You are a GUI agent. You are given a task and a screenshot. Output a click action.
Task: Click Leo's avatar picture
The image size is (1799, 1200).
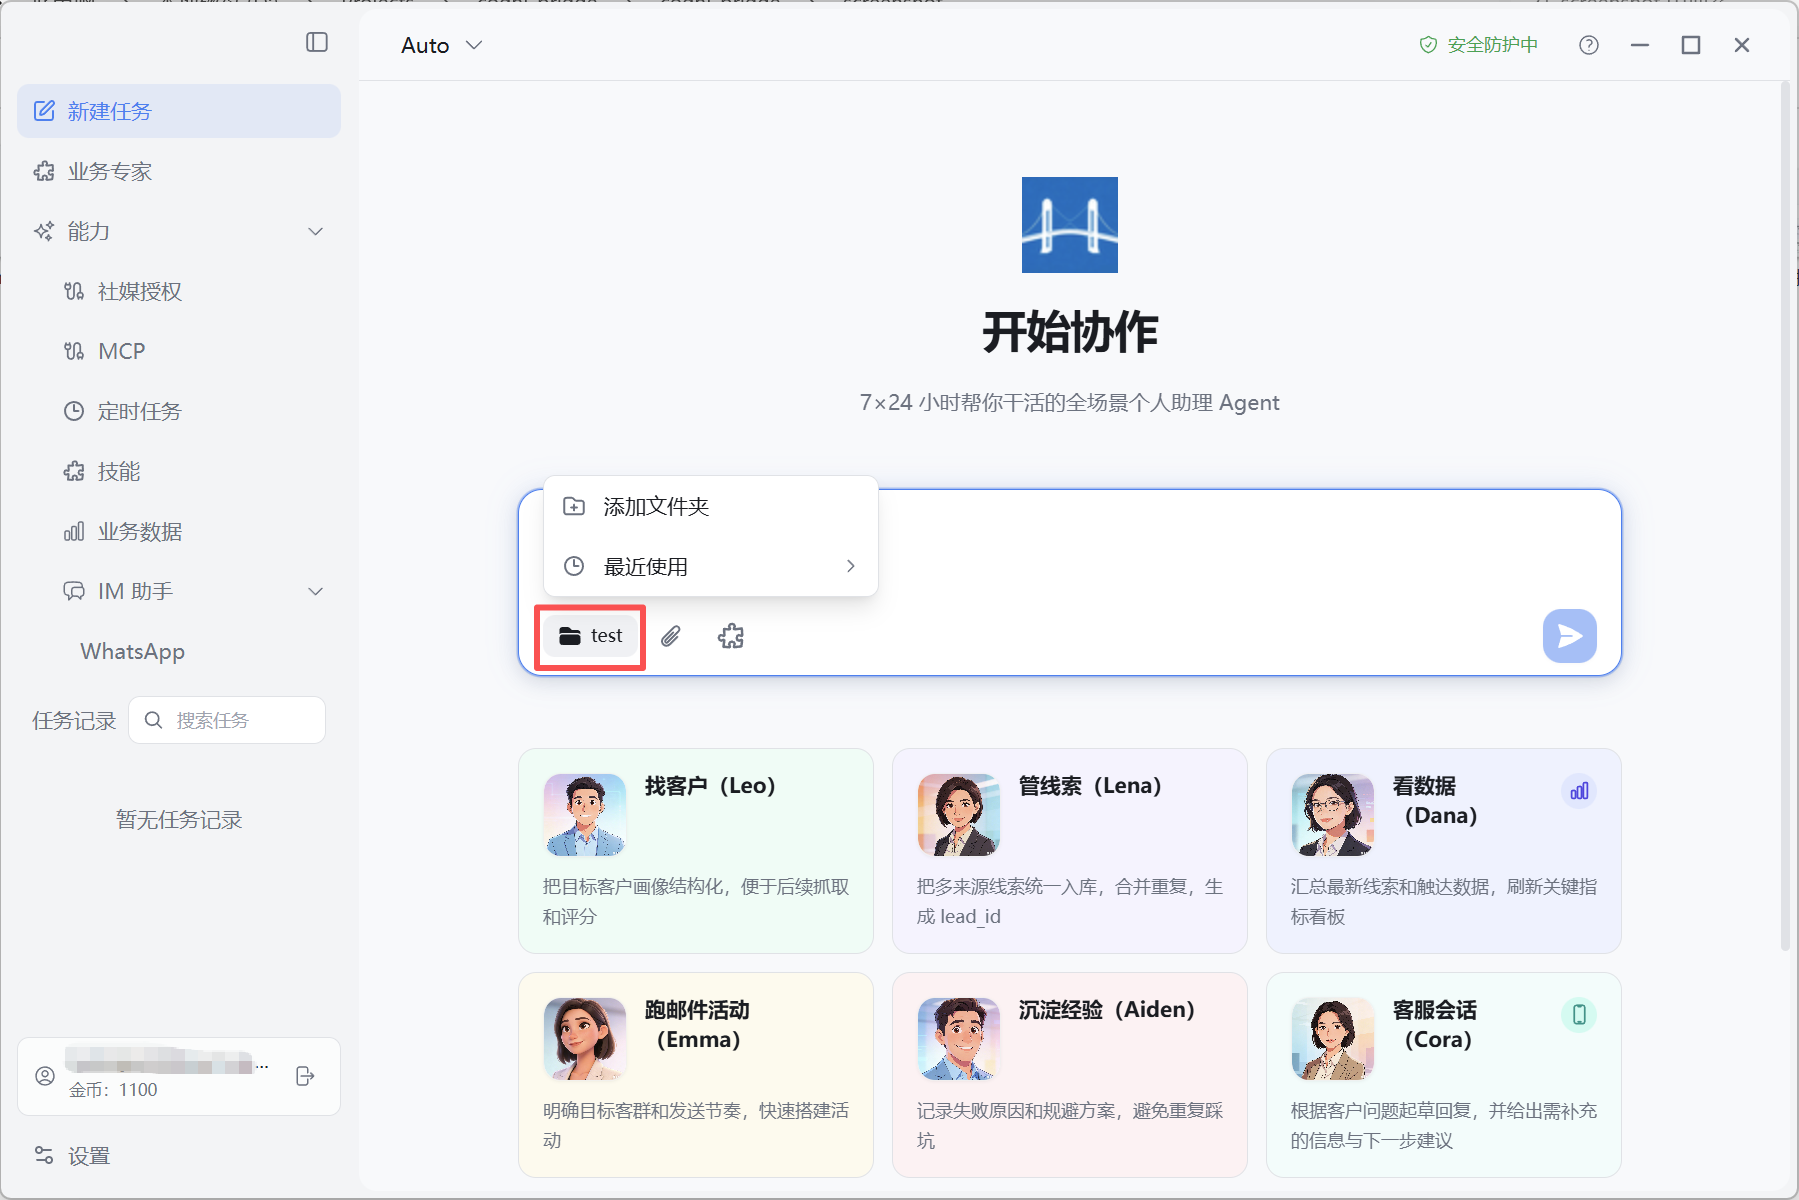coord(585,815)
